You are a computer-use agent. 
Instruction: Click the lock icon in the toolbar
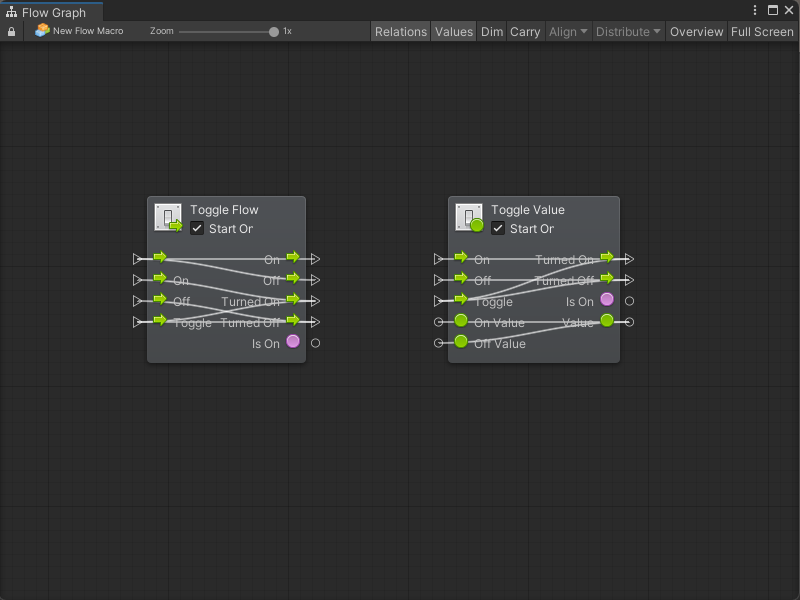point(12,32)
